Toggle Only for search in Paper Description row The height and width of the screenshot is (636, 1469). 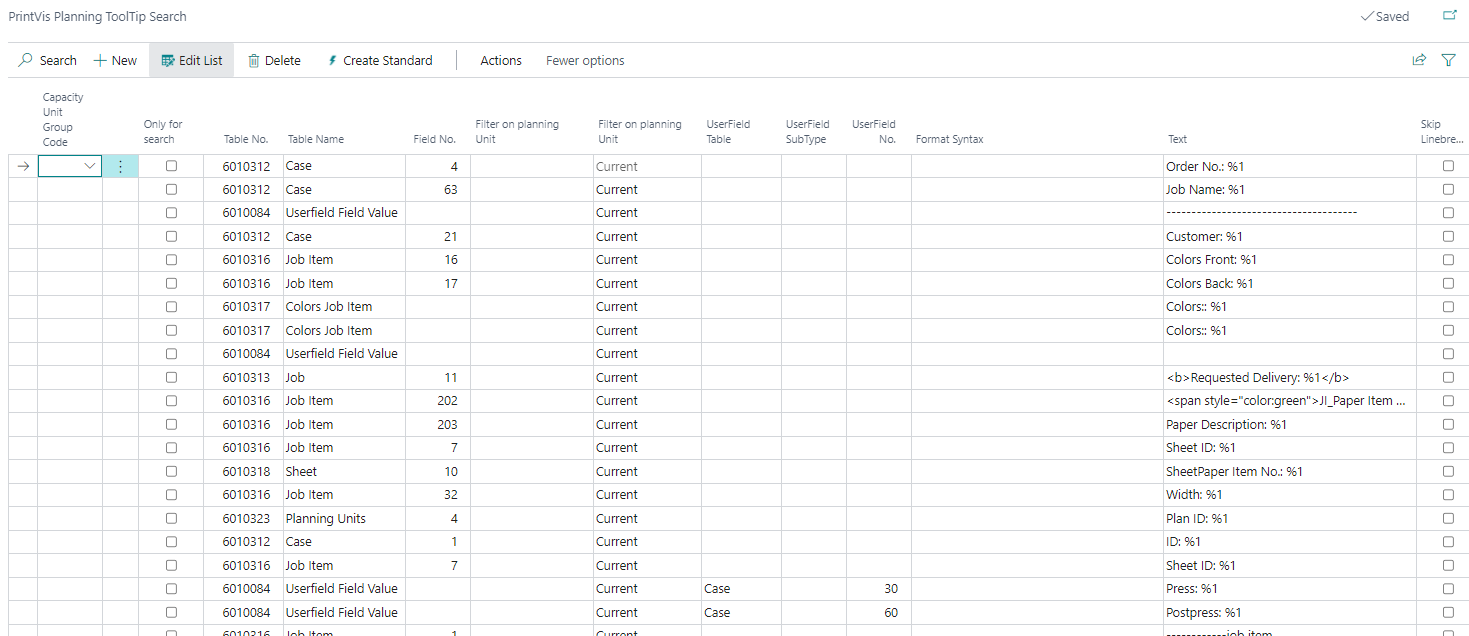(171, 424)
